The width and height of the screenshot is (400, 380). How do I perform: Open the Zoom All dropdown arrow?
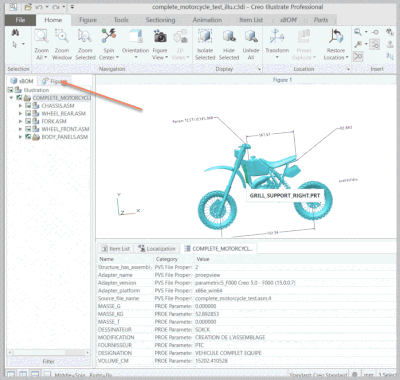[46, 58]
